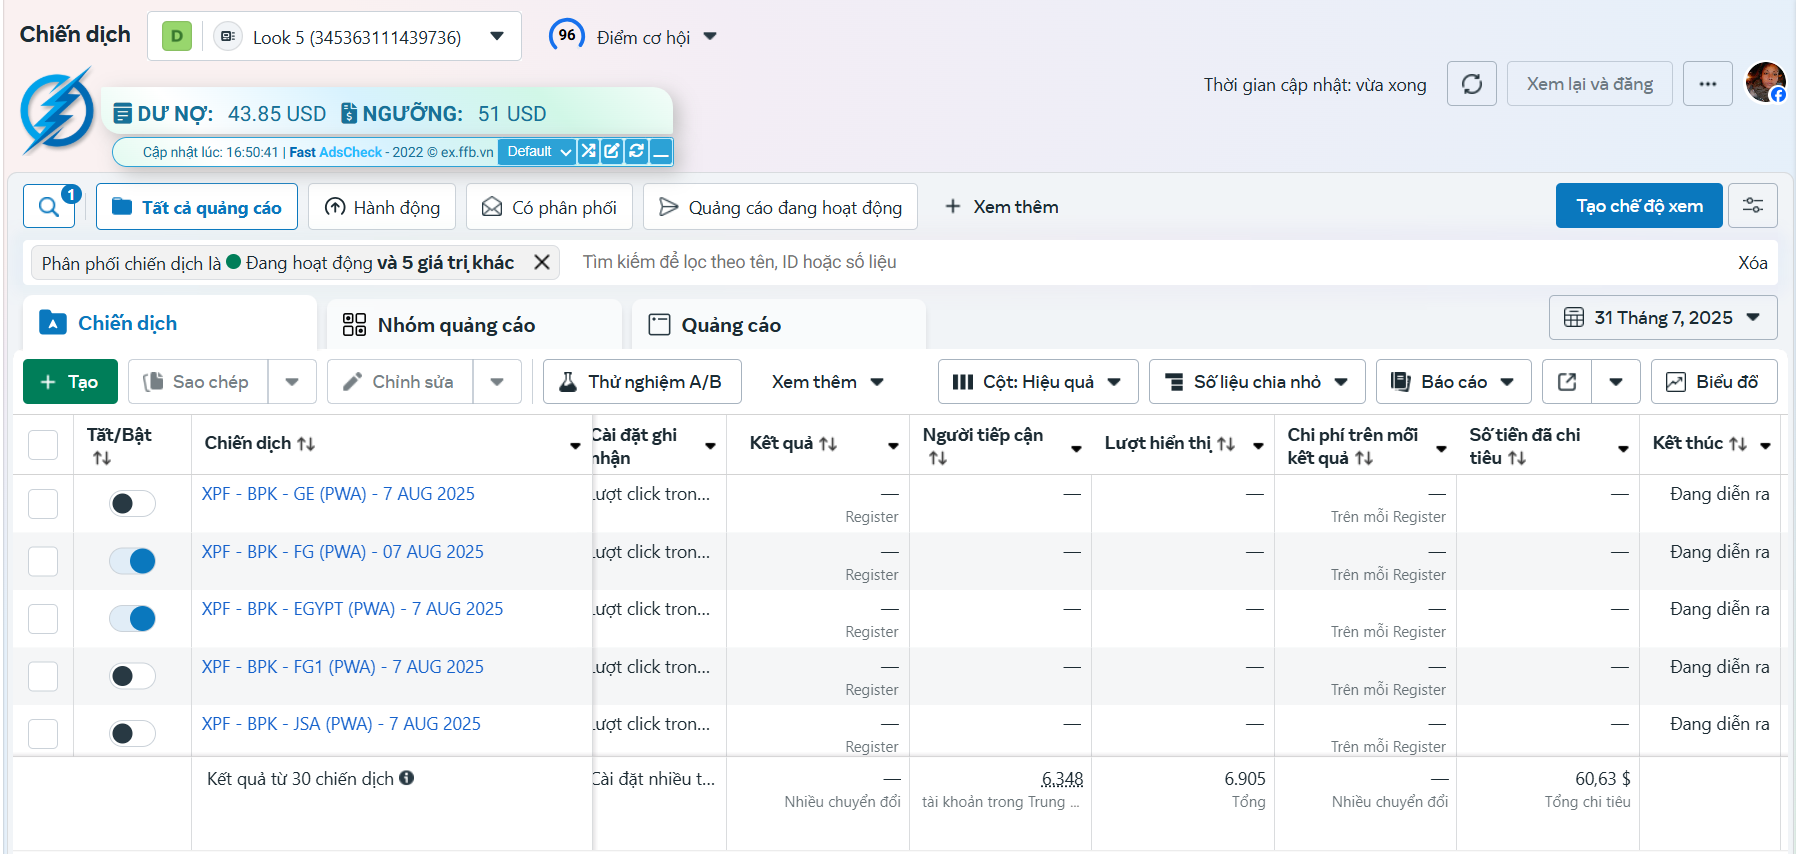Click the search magnifier icon
This screenshot has width=1796, height=854.
pos(48,207)
